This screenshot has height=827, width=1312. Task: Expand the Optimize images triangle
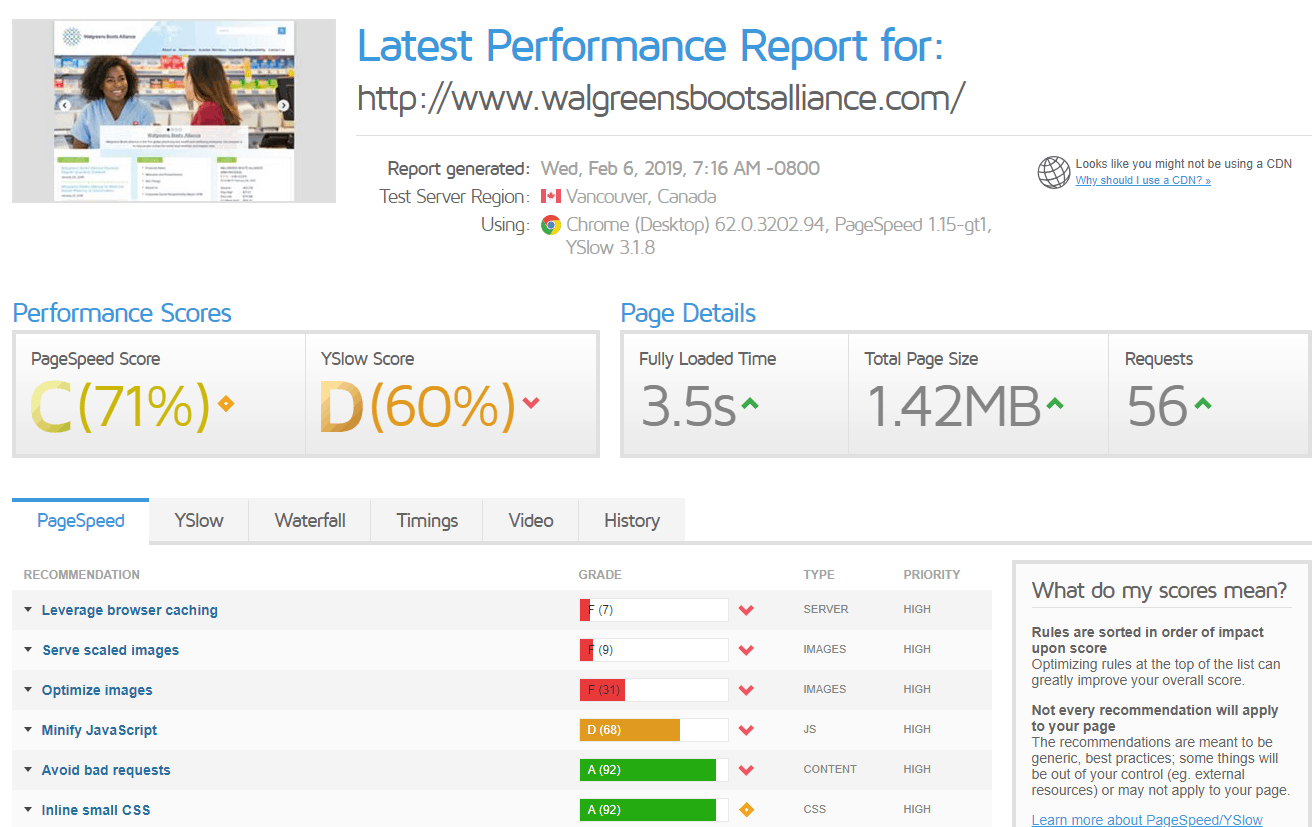[x=28, y=689]
